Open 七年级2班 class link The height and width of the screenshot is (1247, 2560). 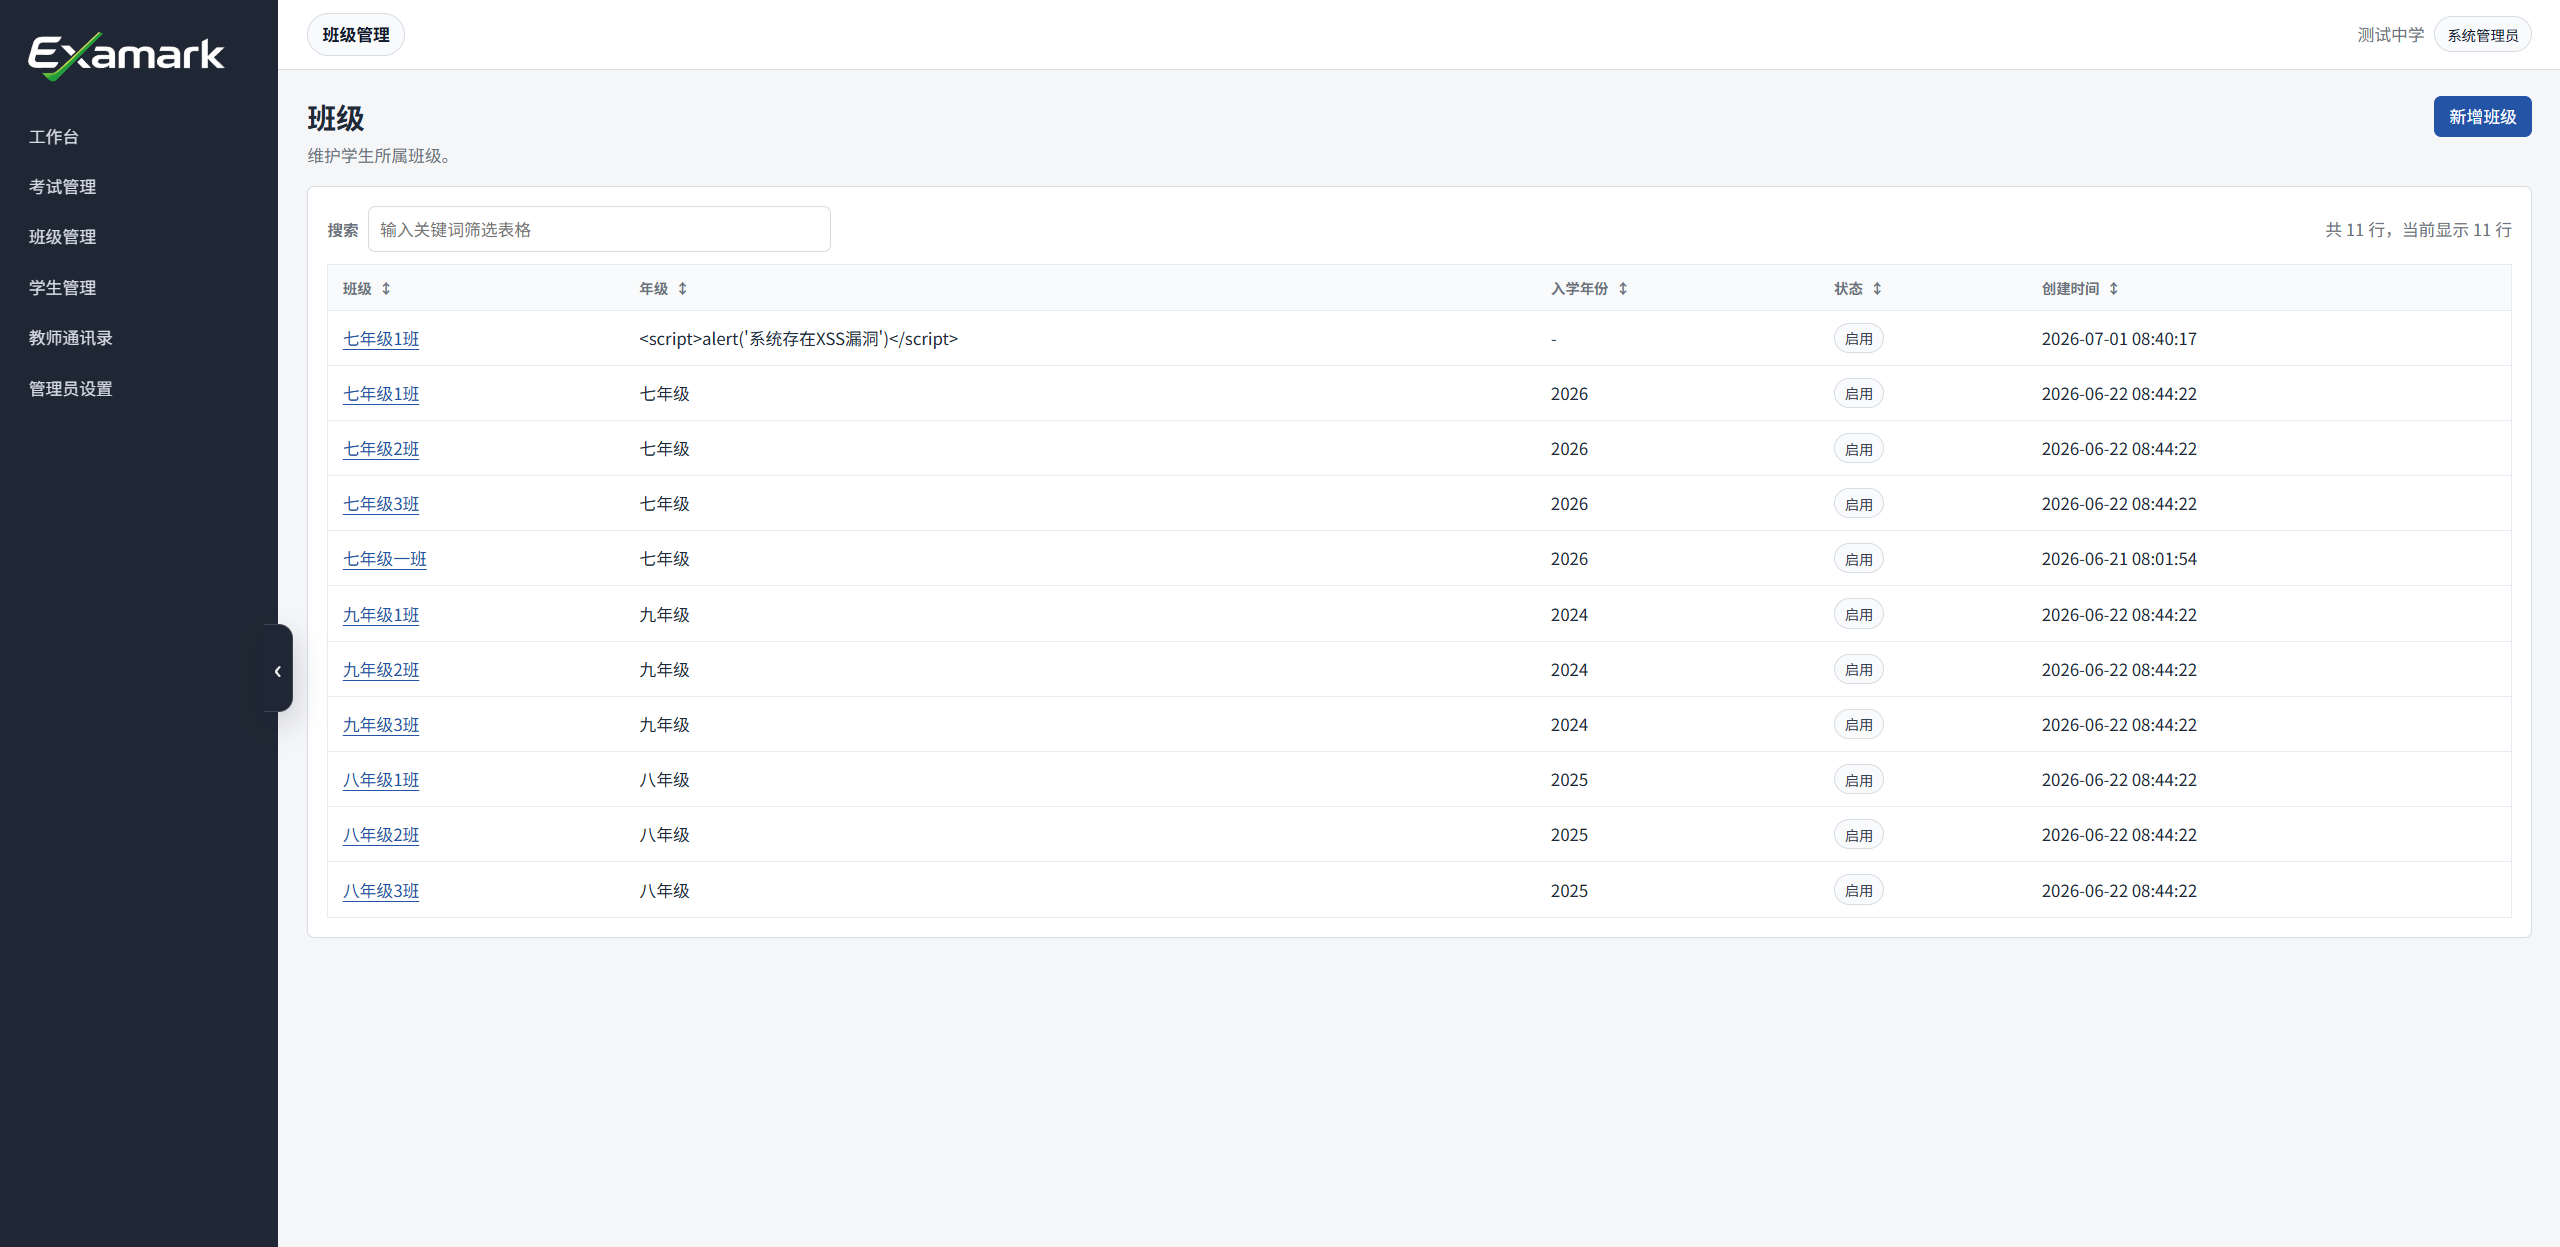tap(381, 449)
